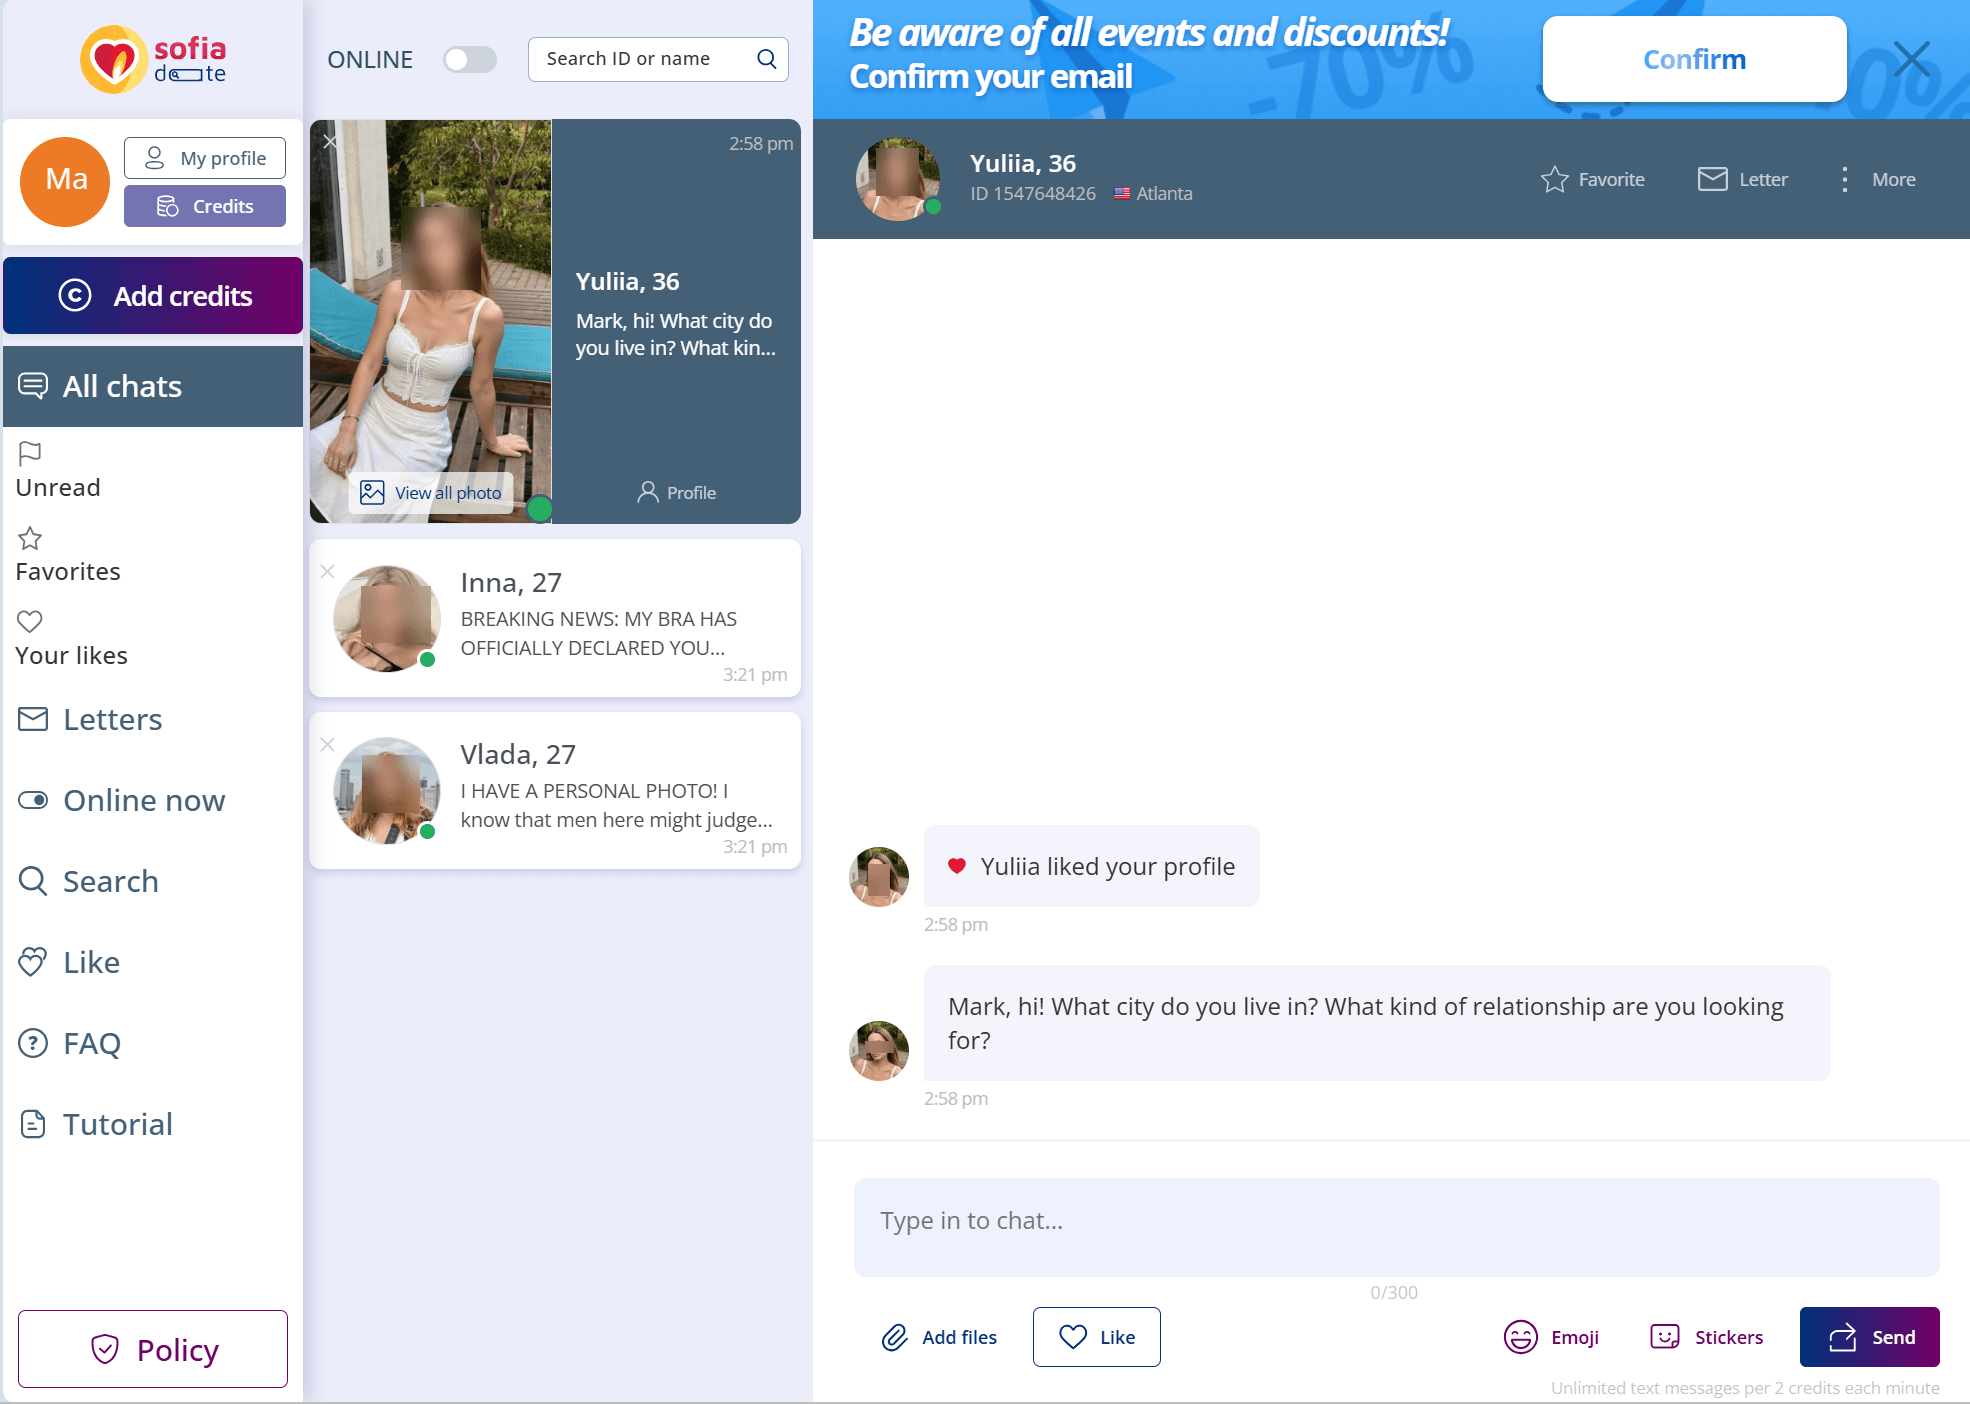This screenshot has height=1404, width=1970.
Task: Click Yuliia's avatar beside the liked-profile message
Action: tap(879, 877)
